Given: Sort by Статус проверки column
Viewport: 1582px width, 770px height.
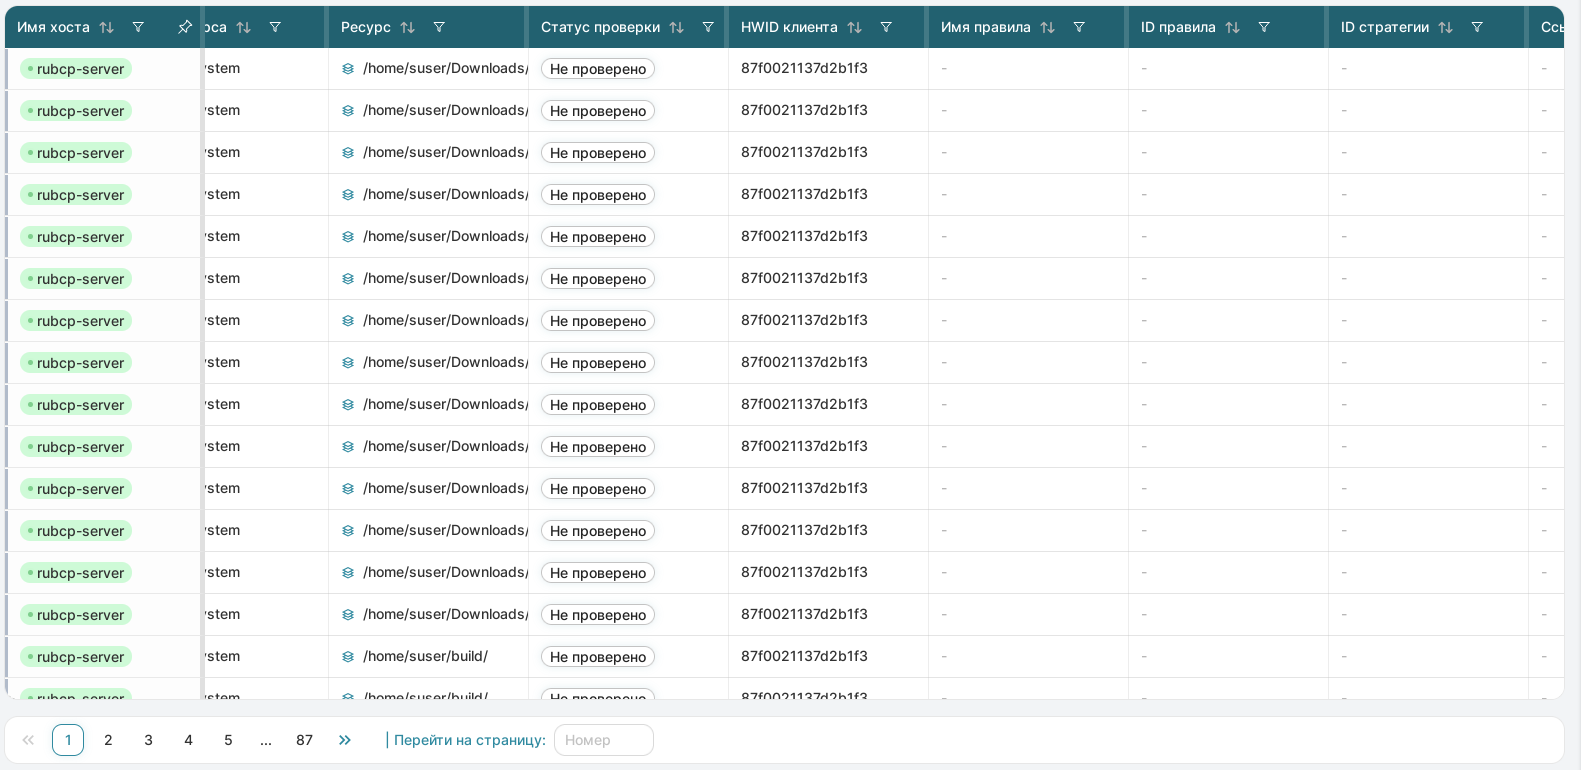Looking at the screenshot, I should coord(676,28).
